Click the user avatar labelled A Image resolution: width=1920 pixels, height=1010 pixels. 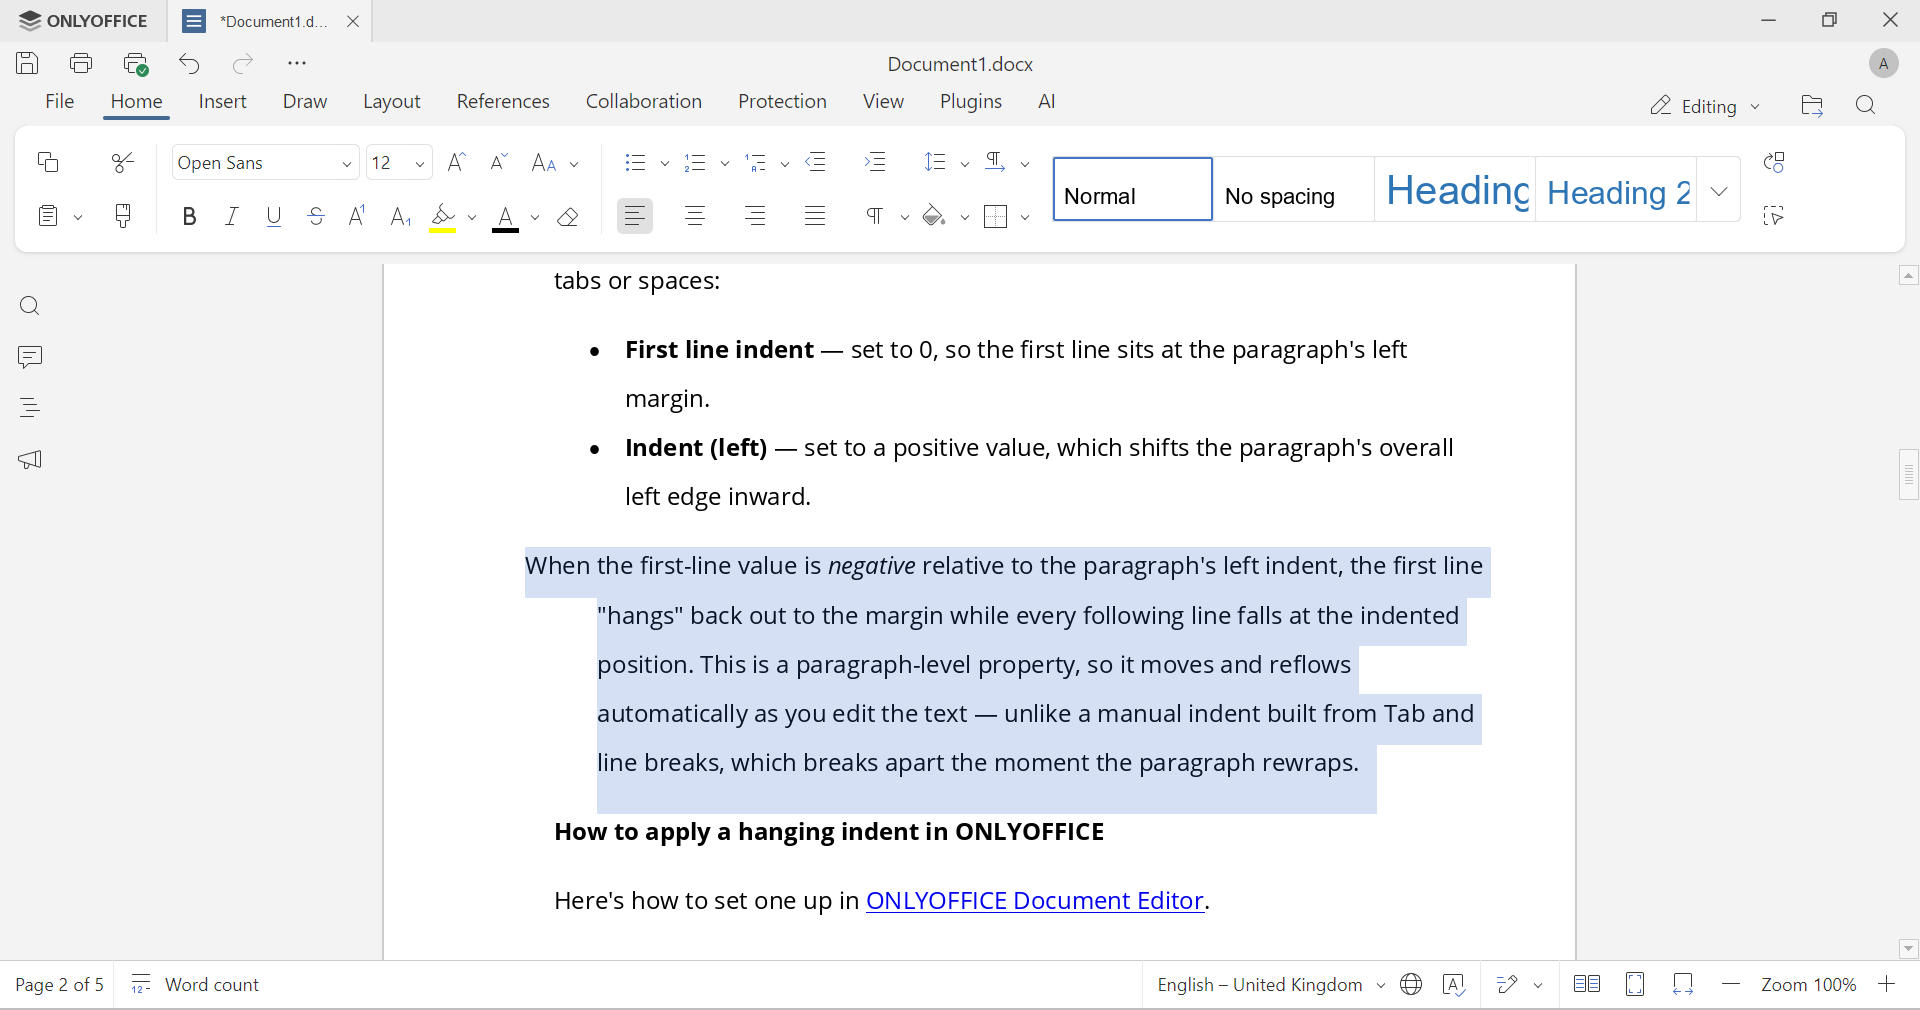coord(1883,64)
